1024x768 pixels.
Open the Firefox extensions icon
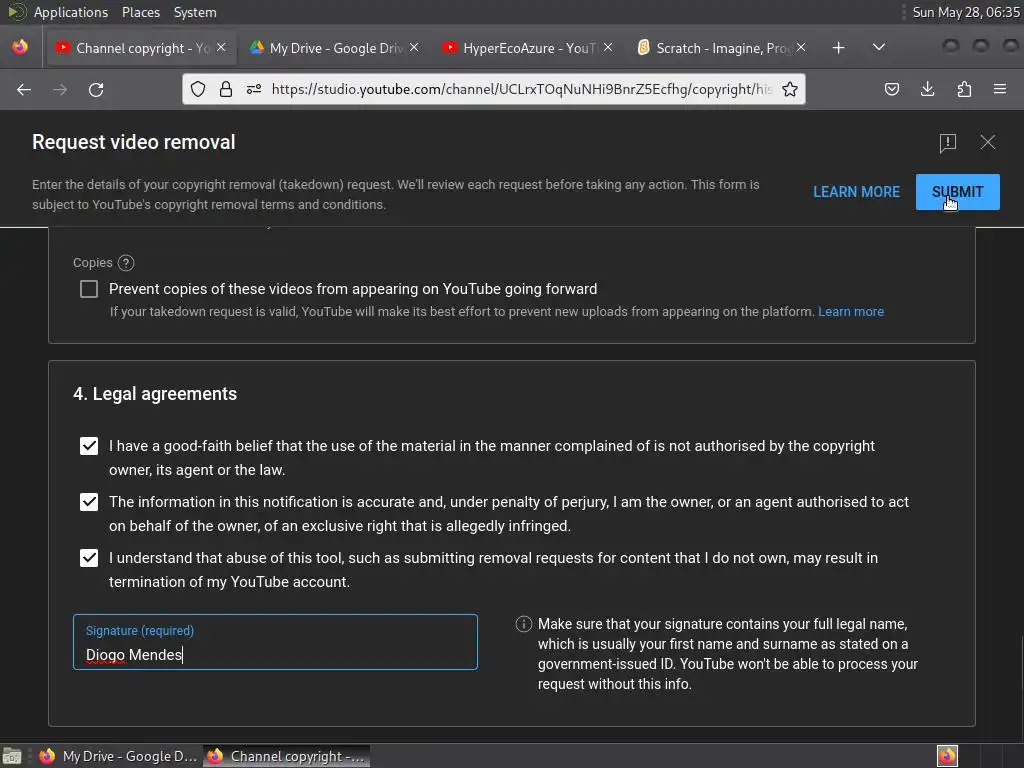(964, 89)
